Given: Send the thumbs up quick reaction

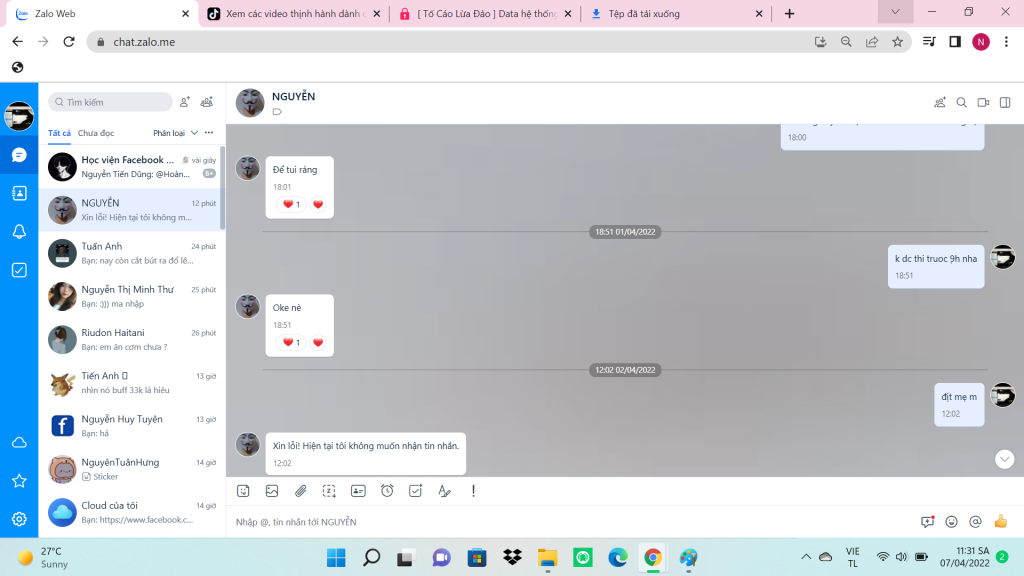Looking at the screenshot, I should [1000, 521].
